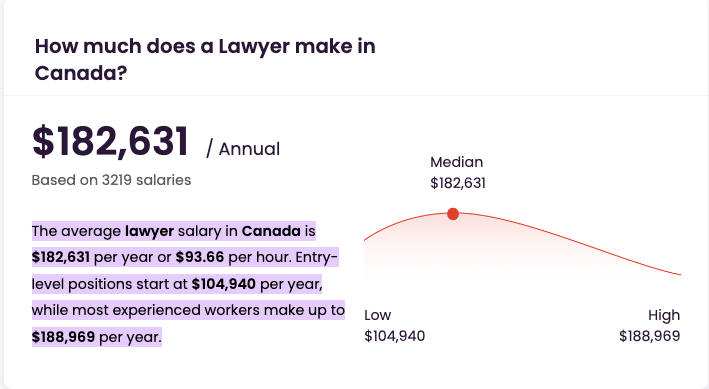Click the Low label under the chart
This screenshot has width=709, height=389.
(378, 315)
